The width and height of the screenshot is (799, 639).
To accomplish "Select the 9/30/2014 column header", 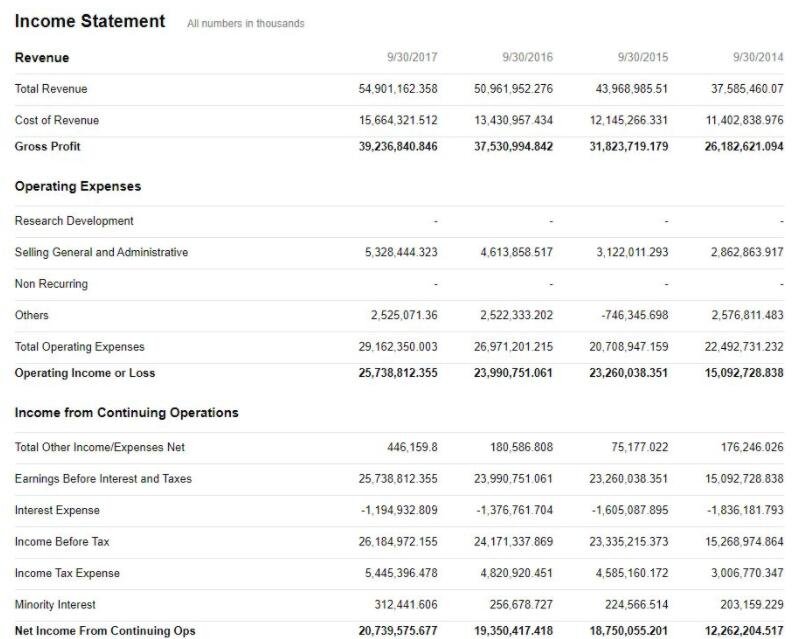I will [758, 57].
